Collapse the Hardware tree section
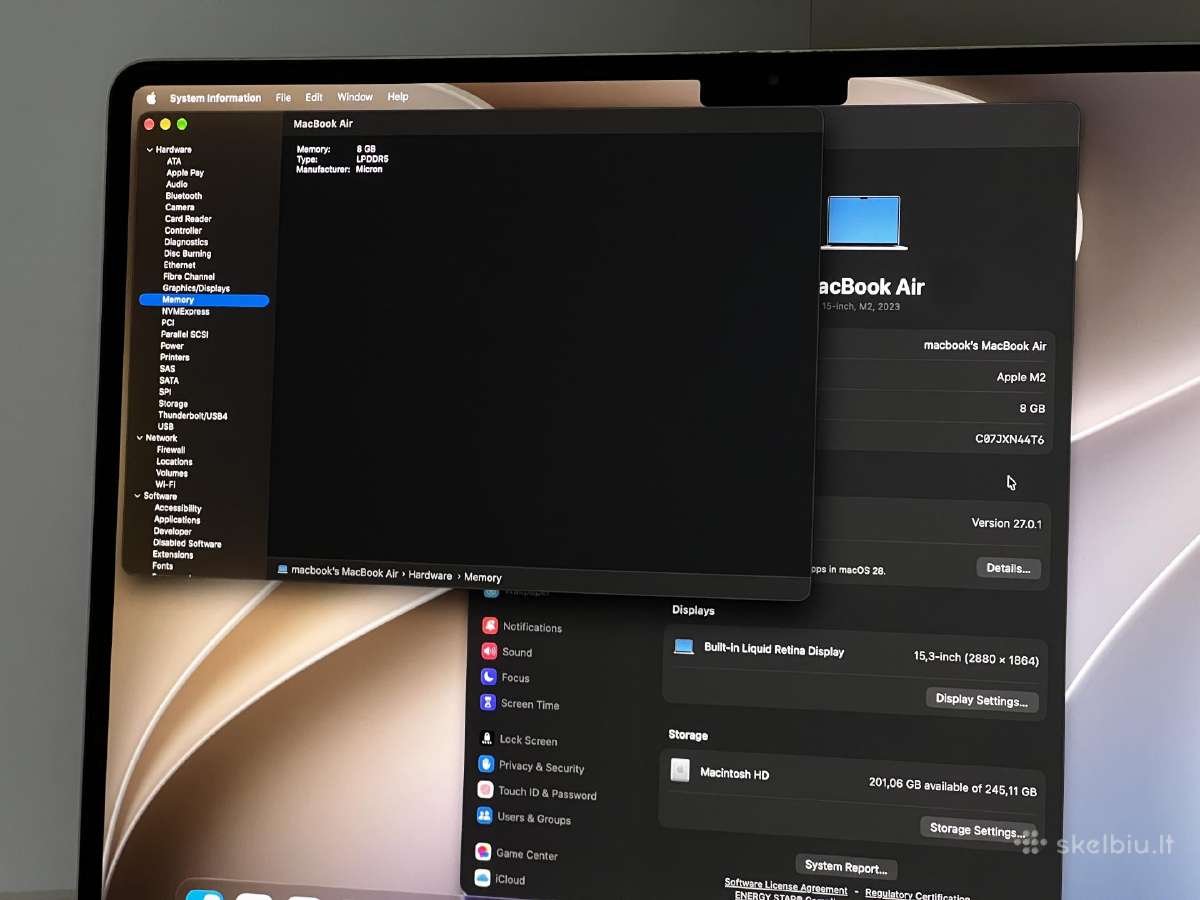Image resolution: width=1200 pixels, height=900 pixels. [x=150, y=150]
